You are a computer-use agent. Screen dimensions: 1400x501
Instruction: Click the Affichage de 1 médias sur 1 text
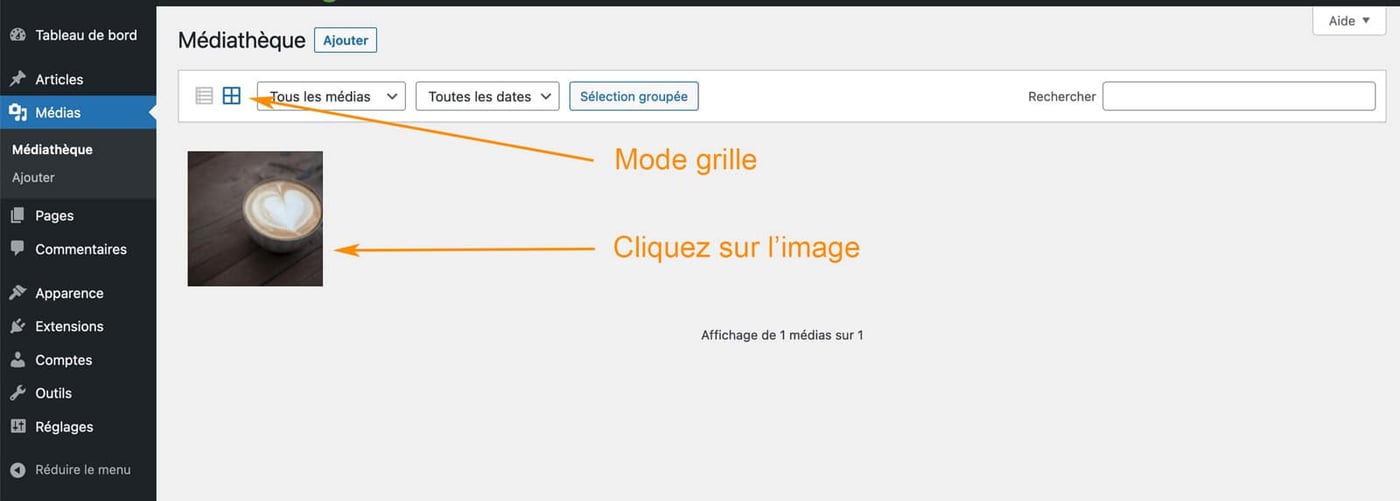point(782,335)
